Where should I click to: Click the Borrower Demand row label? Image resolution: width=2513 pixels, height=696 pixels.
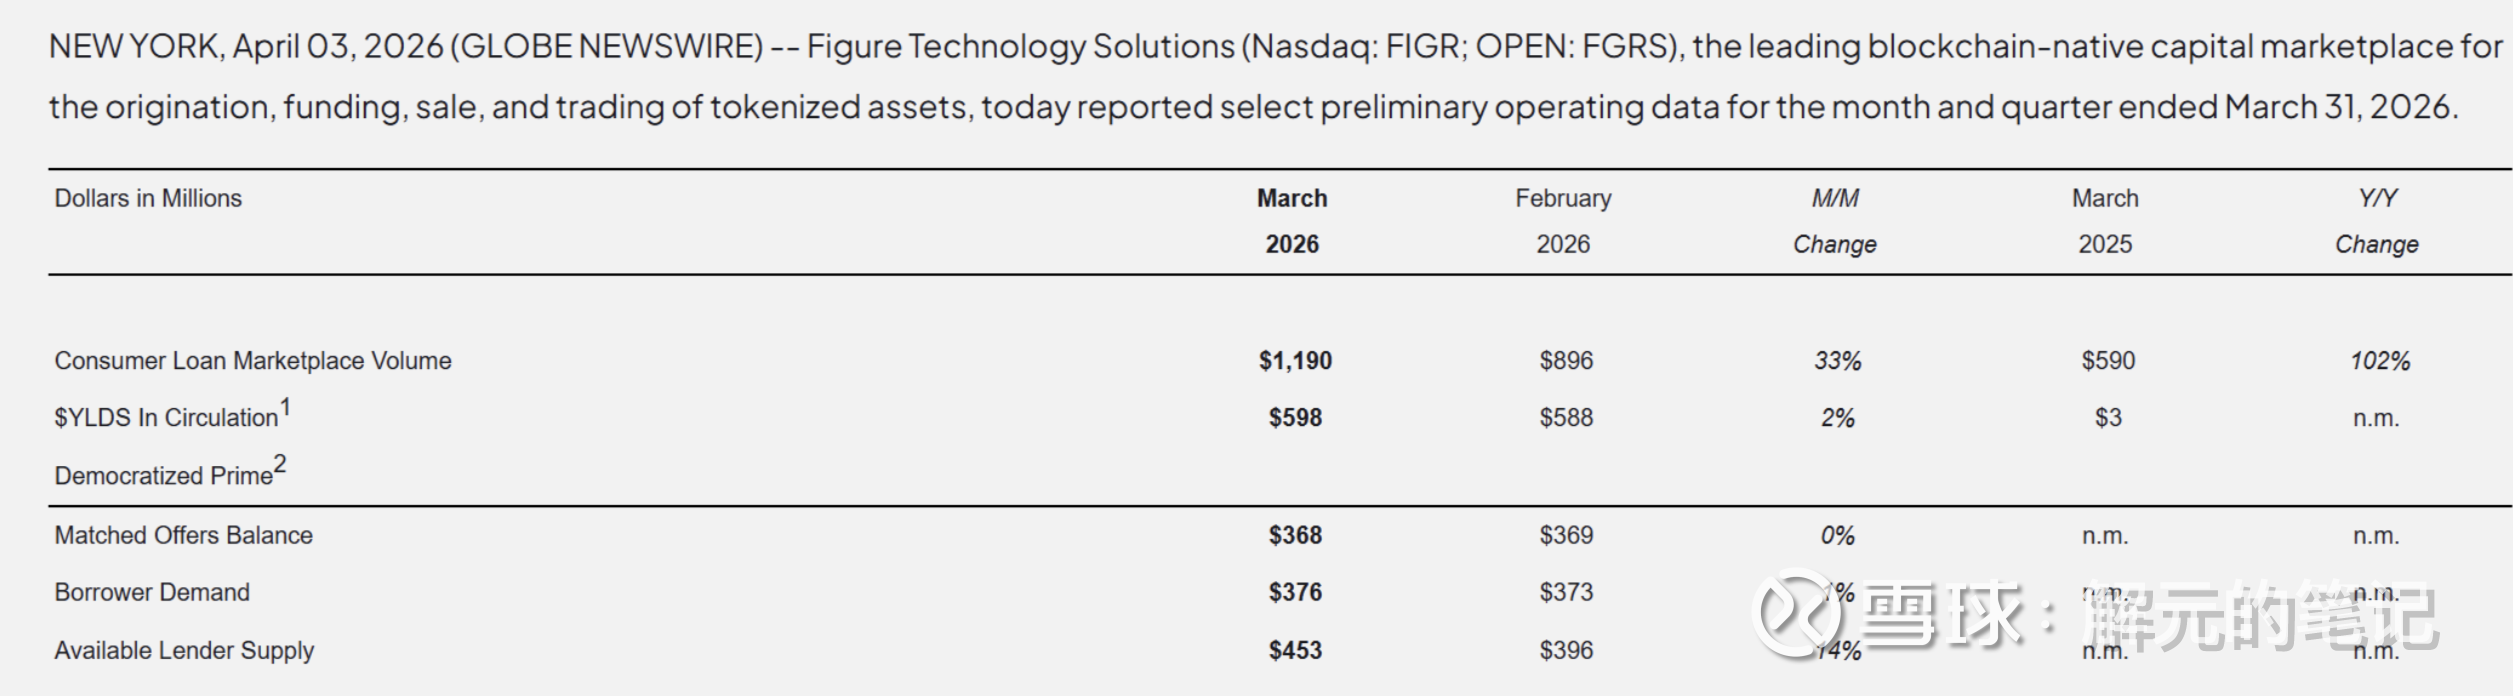(x=152, y=593)
